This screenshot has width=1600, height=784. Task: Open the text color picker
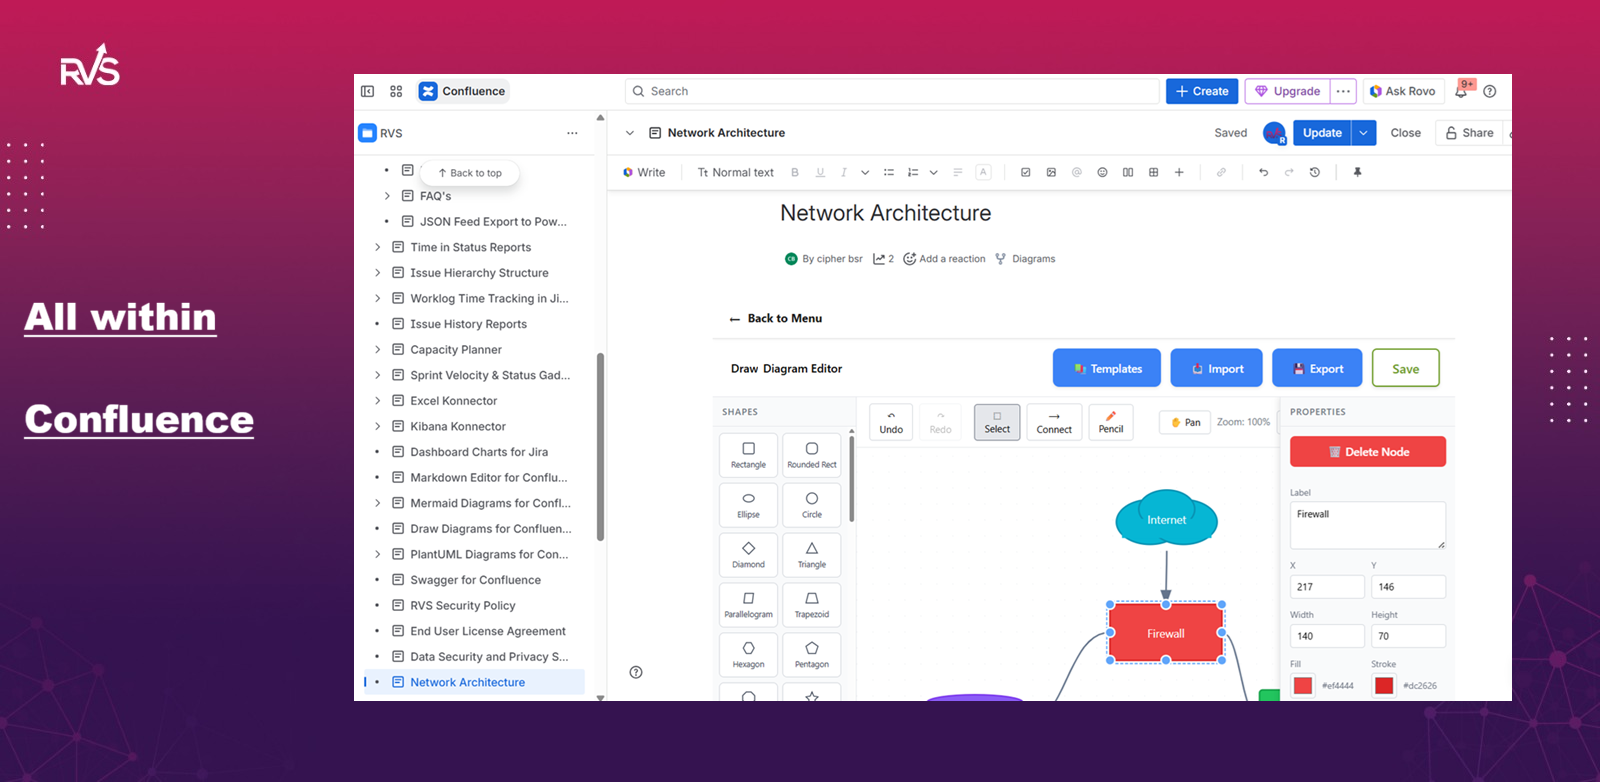coord(983,172)
